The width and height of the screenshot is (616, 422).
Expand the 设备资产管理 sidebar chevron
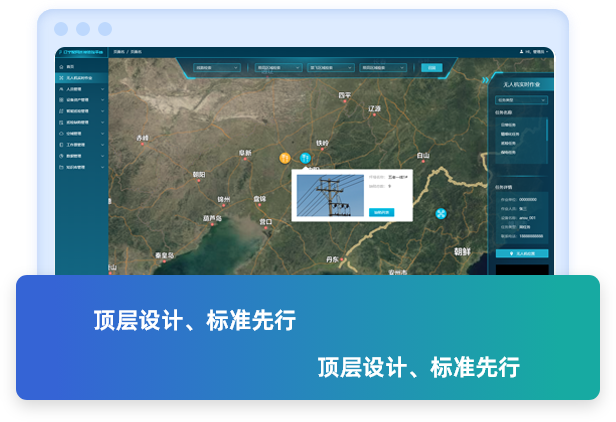tap(102, 100)
